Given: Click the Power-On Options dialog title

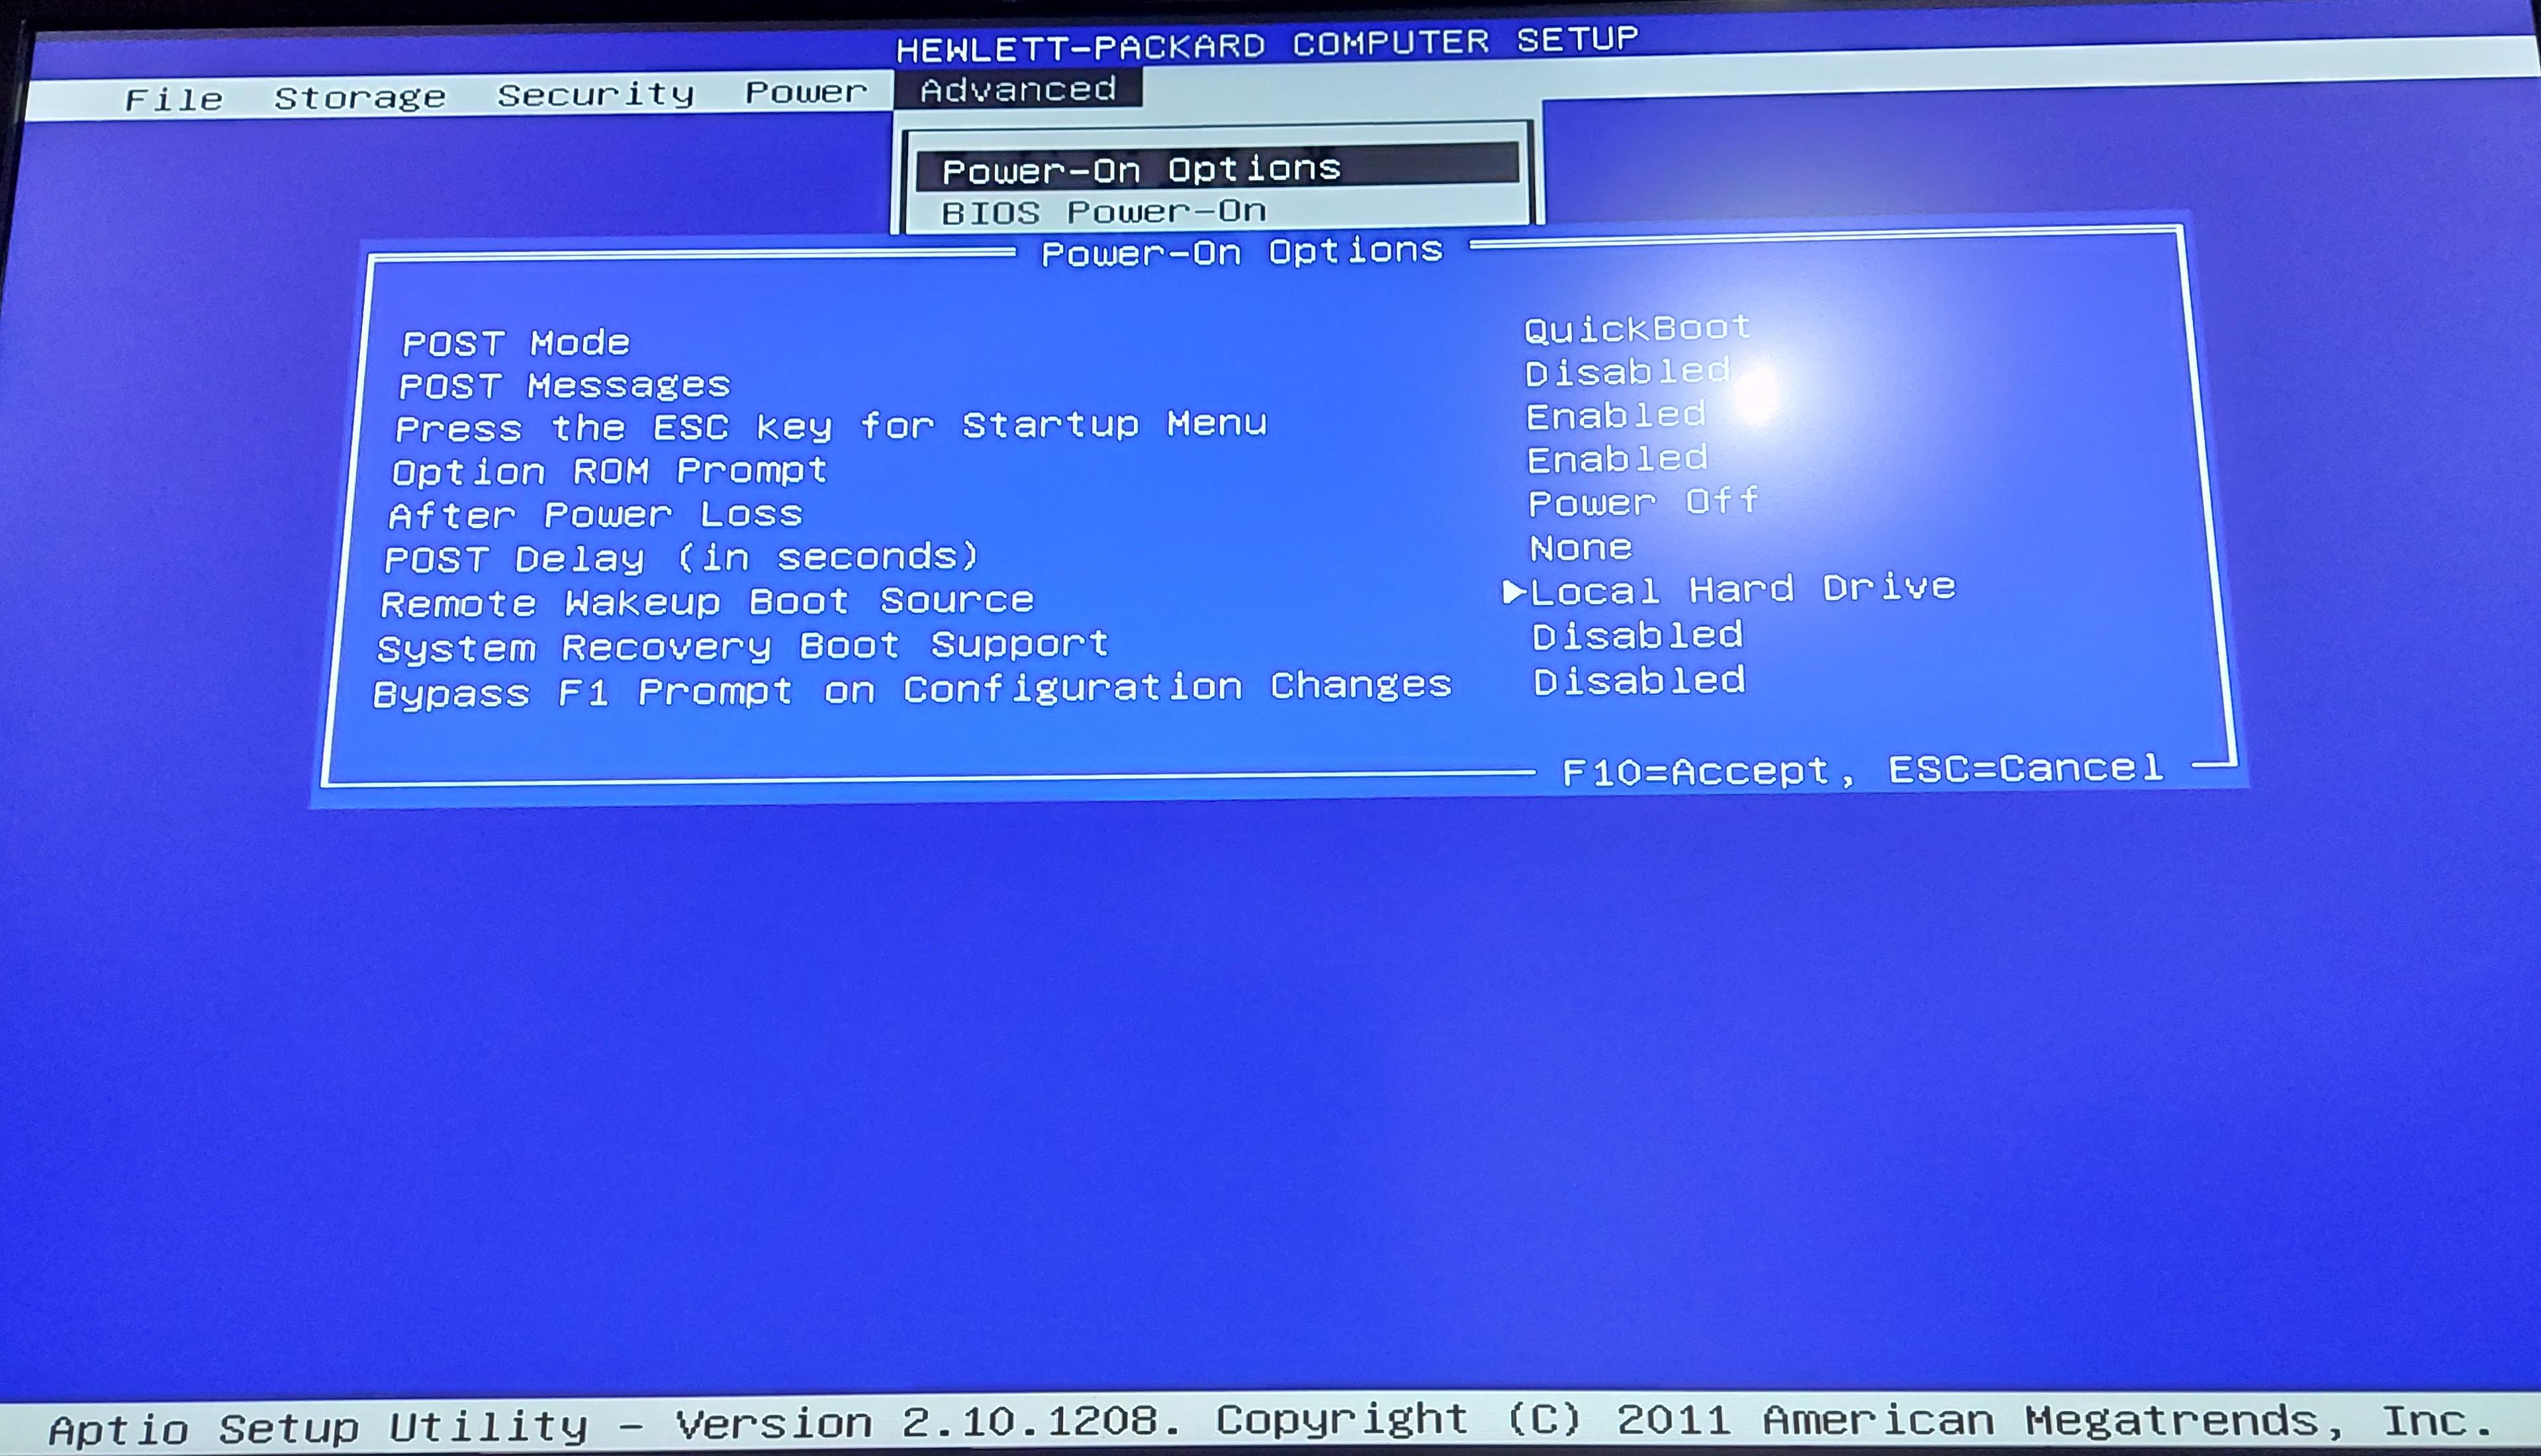Looking at the screenshot, I should point(1243,251).
